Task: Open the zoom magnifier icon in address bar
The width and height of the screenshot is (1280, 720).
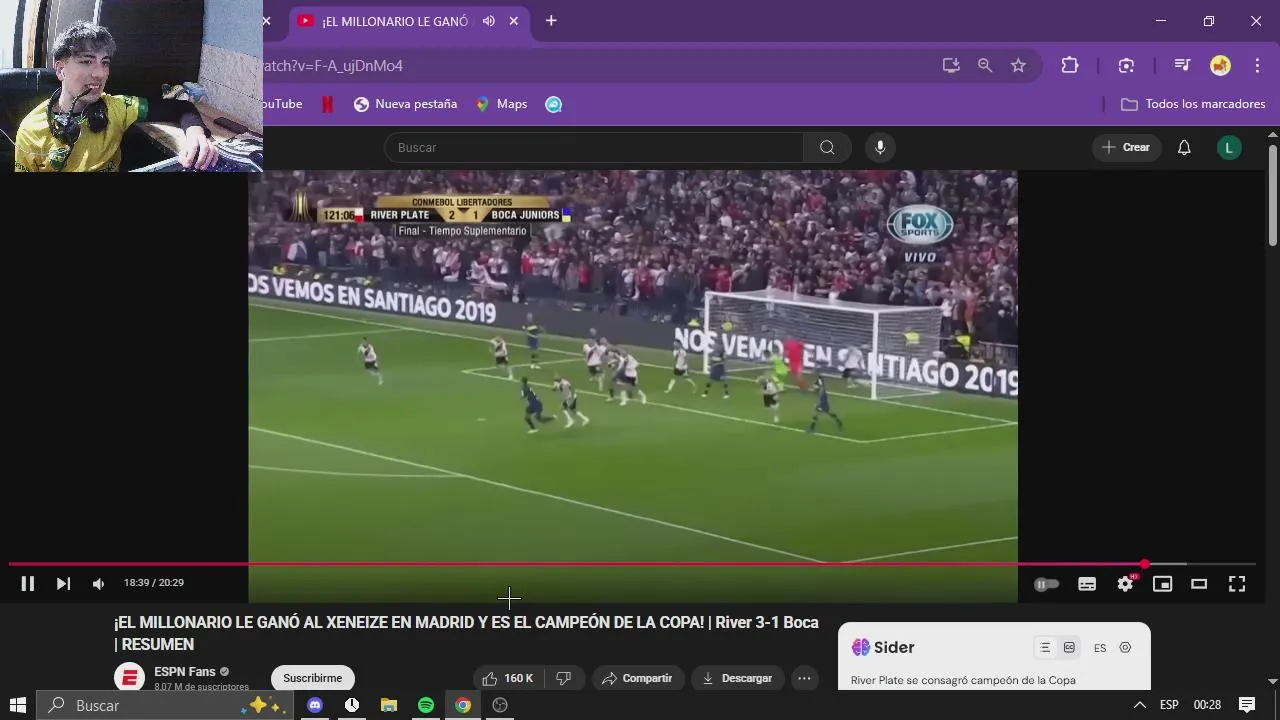Action: tap(985, 65)
